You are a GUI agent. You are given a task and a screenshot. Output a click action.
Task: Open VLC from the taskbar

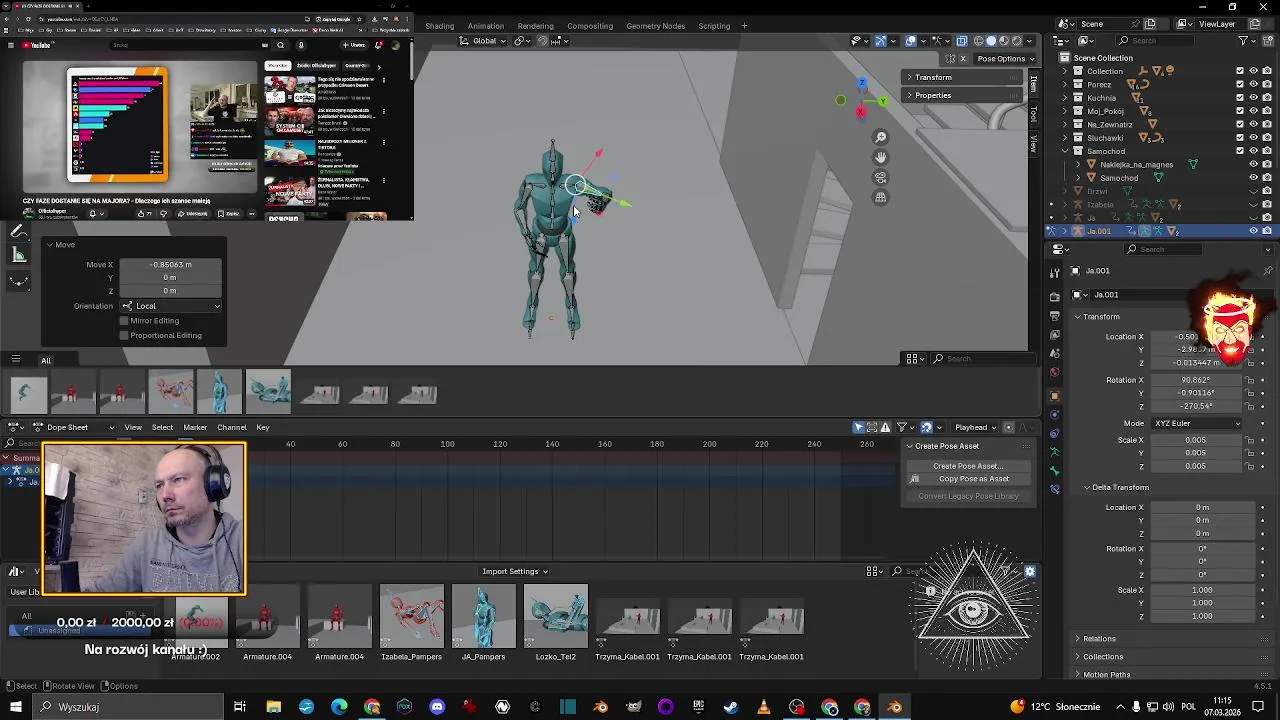[764, 707]
